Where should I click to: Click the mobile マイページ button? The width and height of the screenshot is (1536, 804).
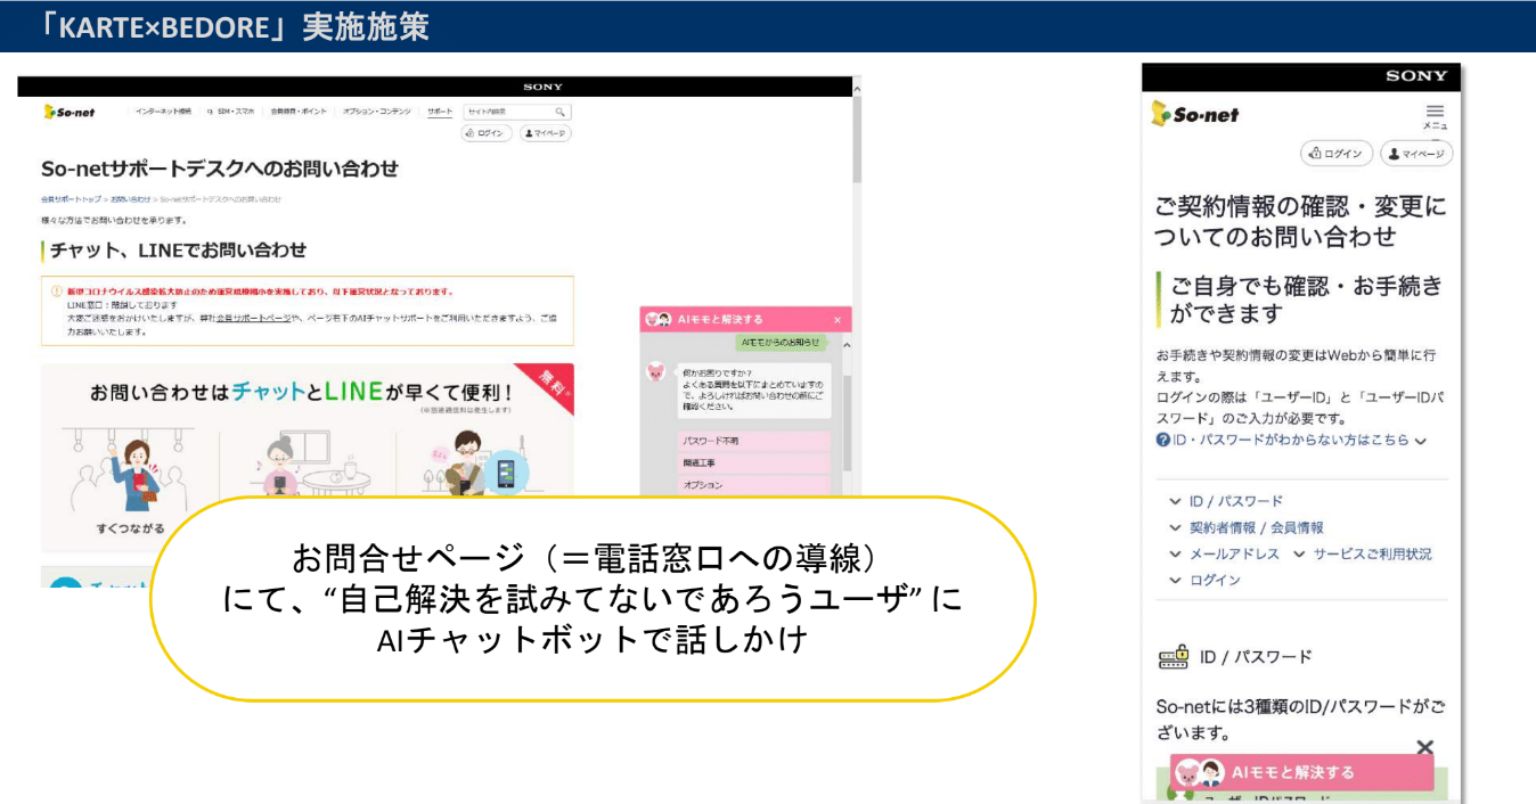coord(1416,154)
